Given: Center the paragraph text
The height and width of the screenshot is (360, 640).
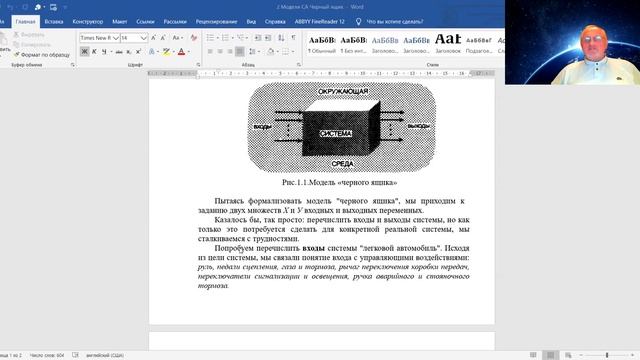Looking at the screenshot, I should pos(220,51).
